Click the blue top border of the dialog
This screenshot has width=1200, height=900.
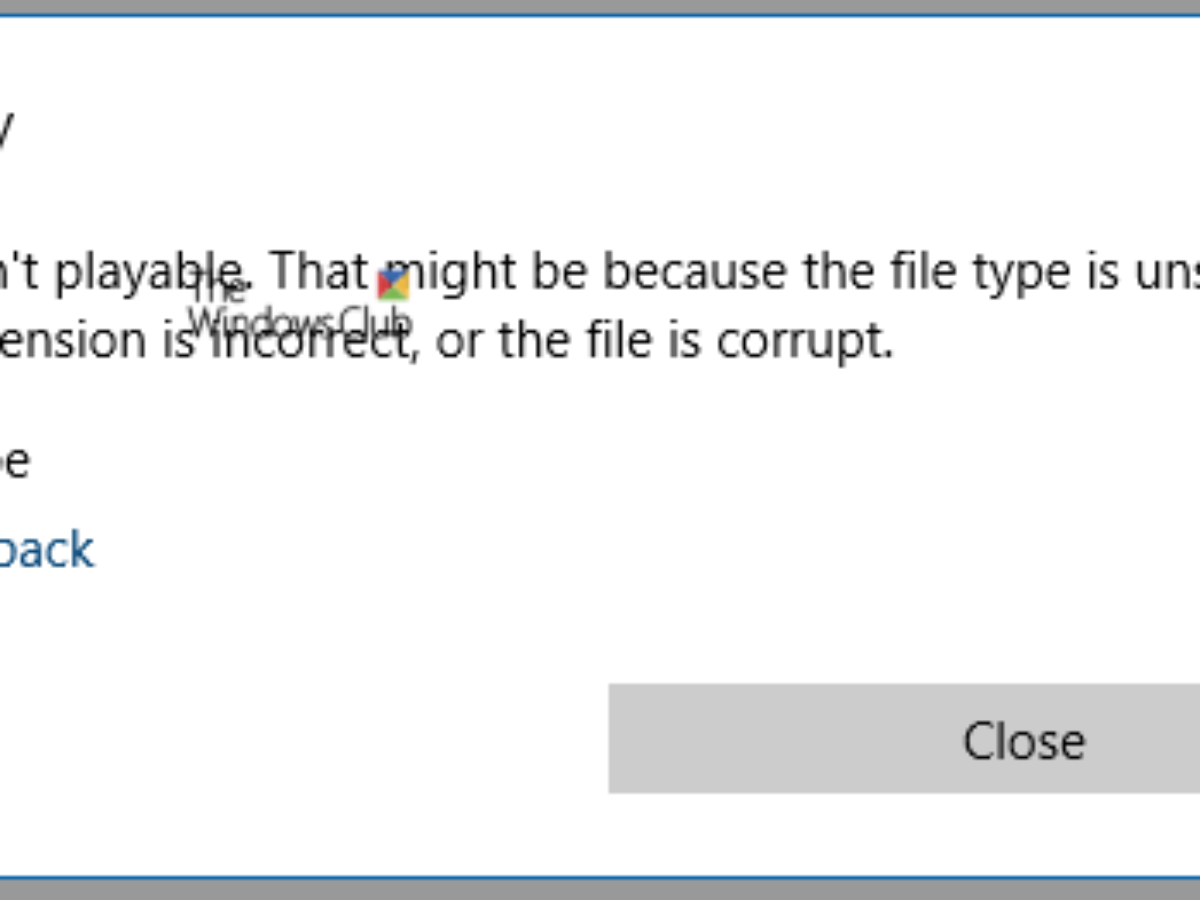[600, 15]
